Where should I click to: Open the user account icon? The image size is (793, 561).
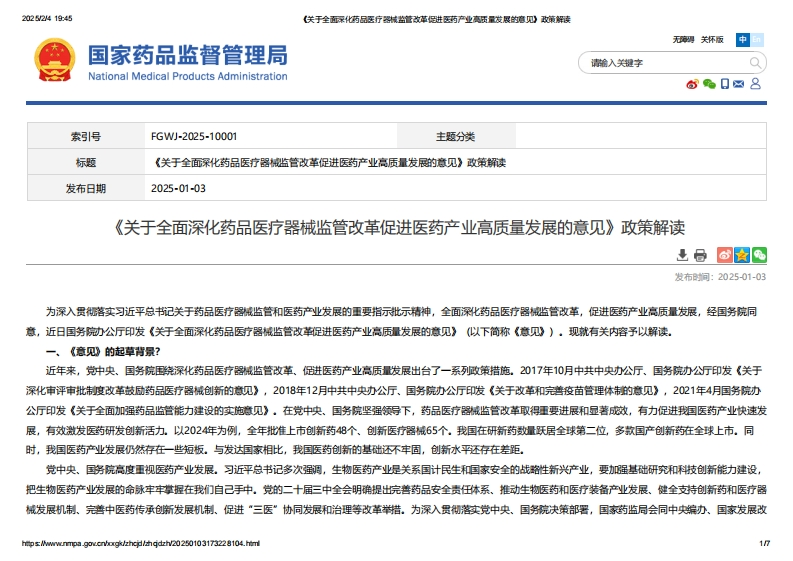(x=756, y=84)
